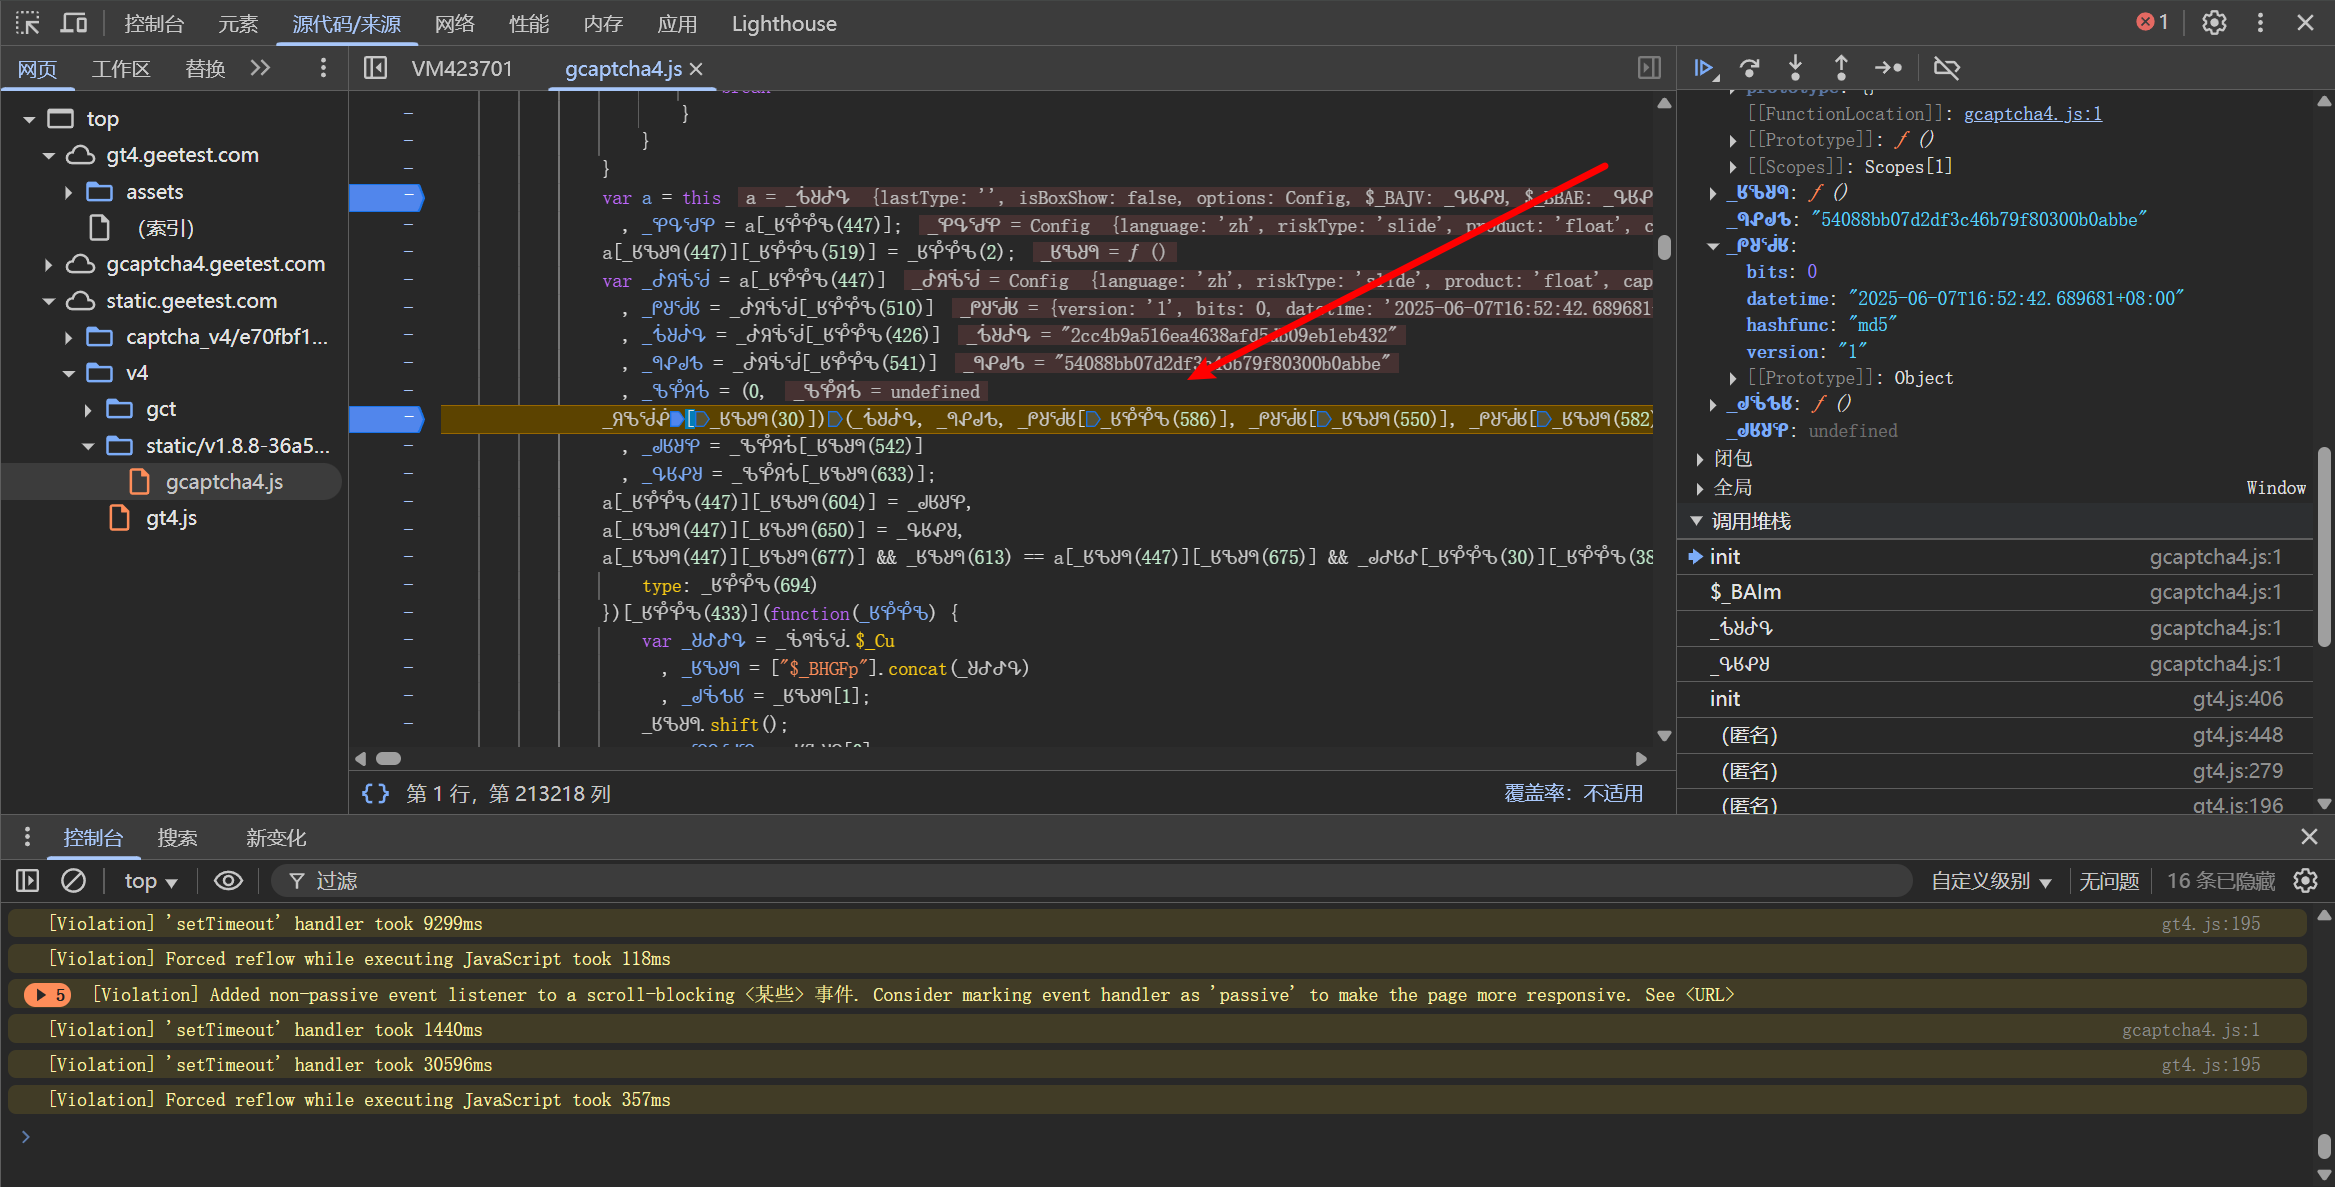Screen dimensions: 2335x1187
Task: Toggle the debugger sidebar icon
Action: pos(1649,68)
